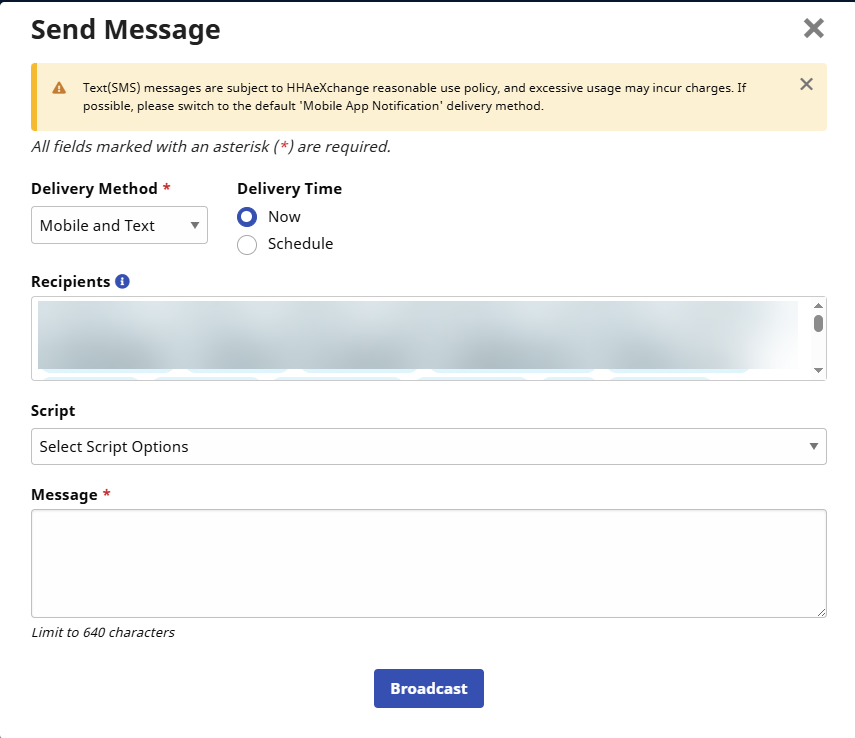The width and height of the screenshot is (855, 738).
Task: Click the warning triangle icon in banner
Action: pos(59,88)
